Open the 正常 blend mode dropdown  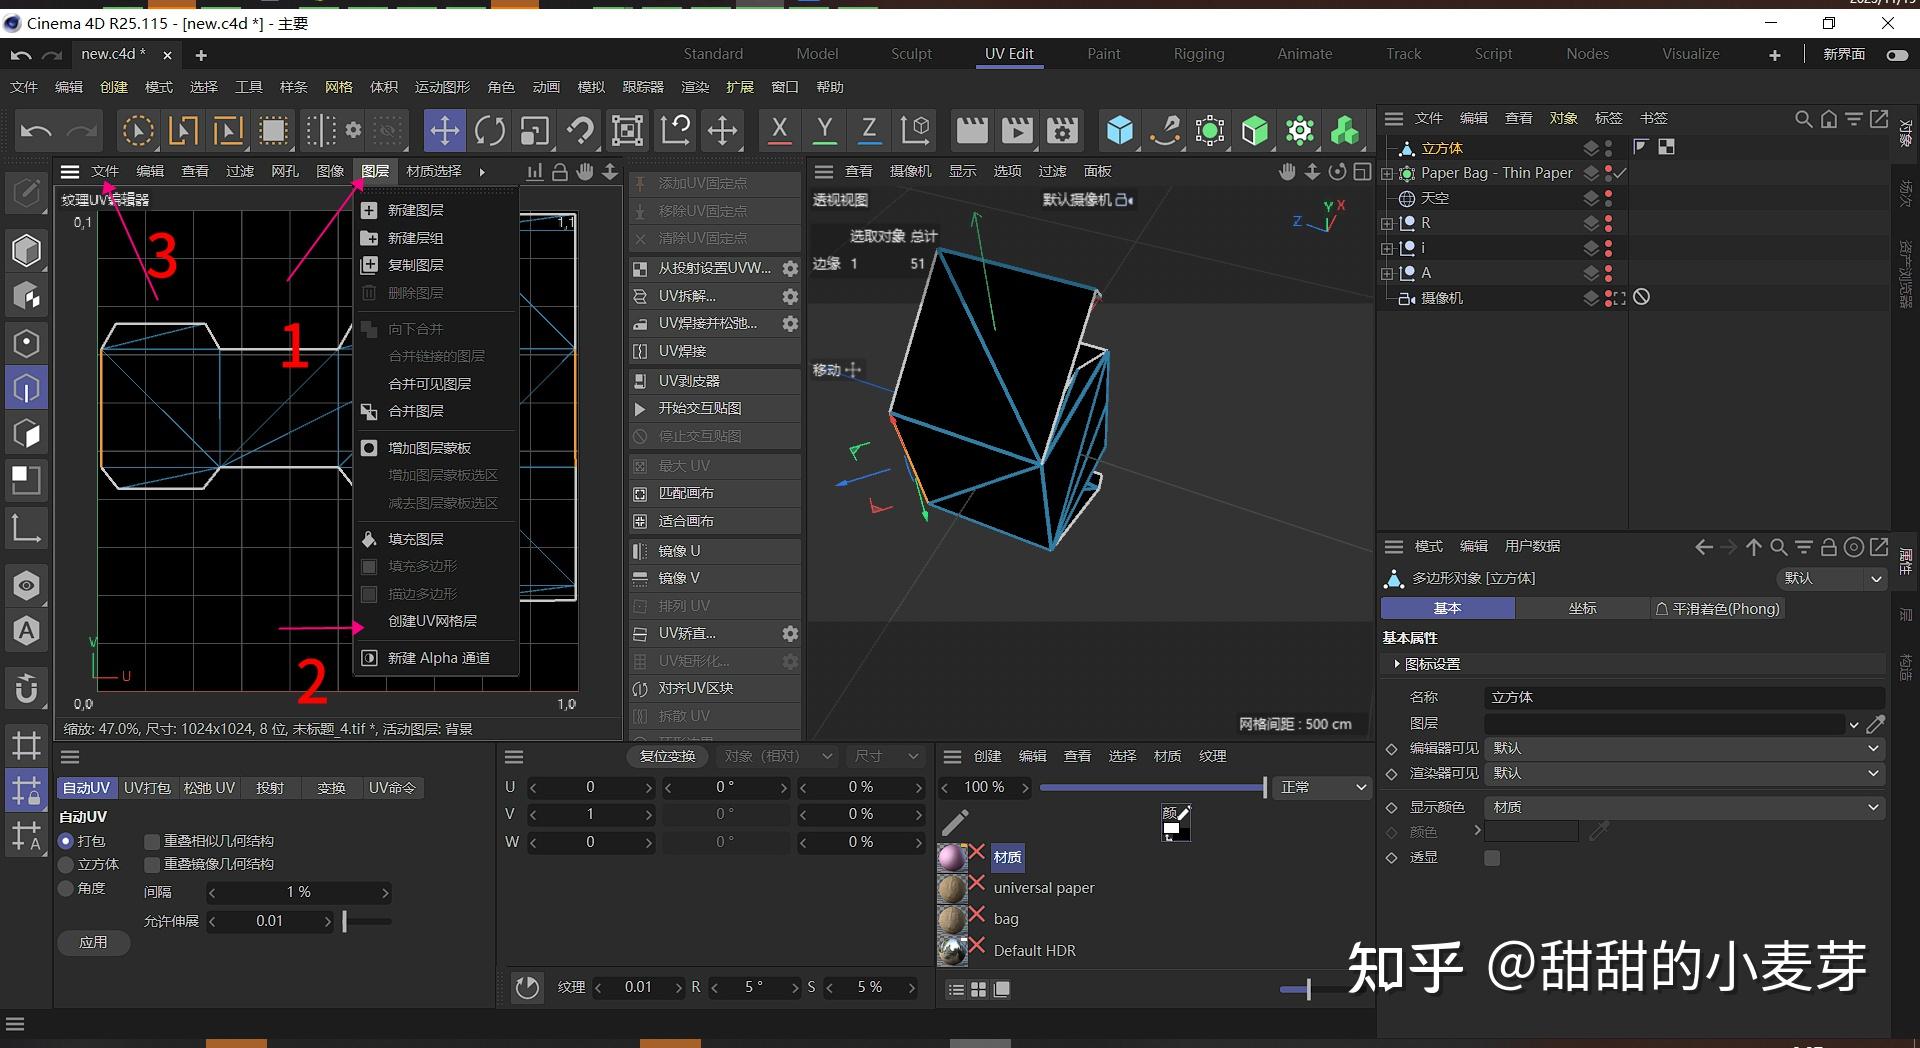pyautogui.click(x=1320, y=787)
